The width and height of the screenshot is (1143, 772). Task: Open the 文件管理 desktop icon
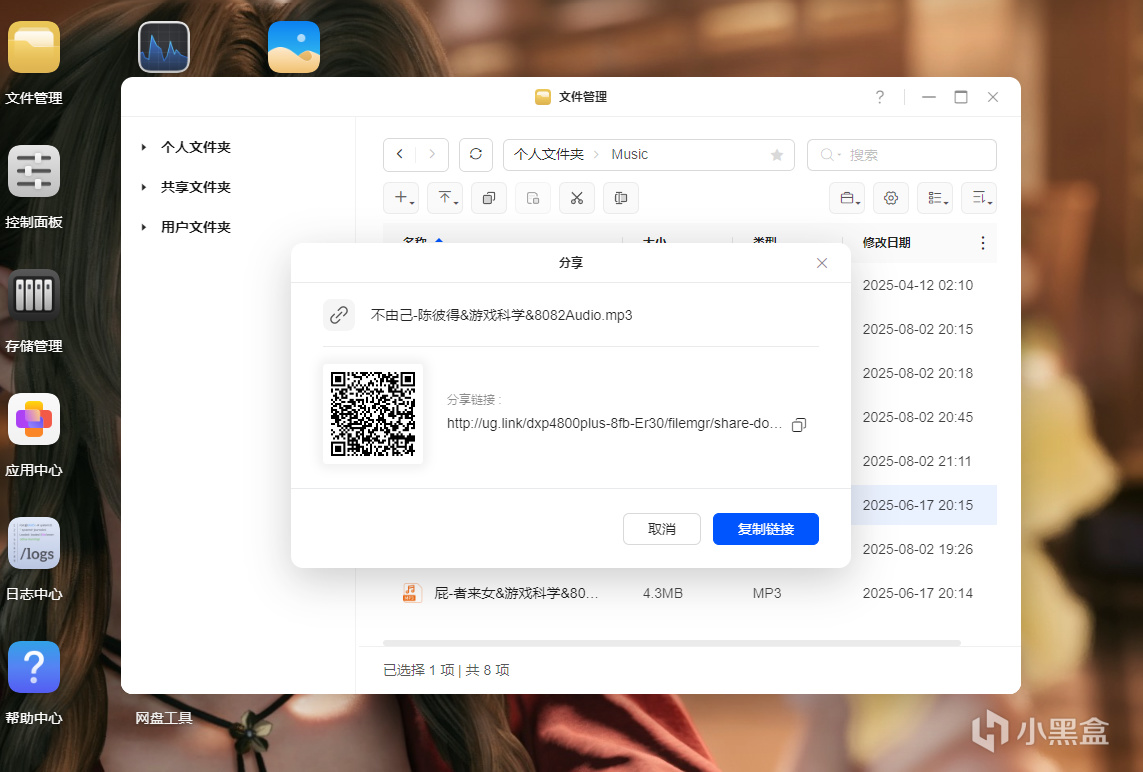click(34, 47)
